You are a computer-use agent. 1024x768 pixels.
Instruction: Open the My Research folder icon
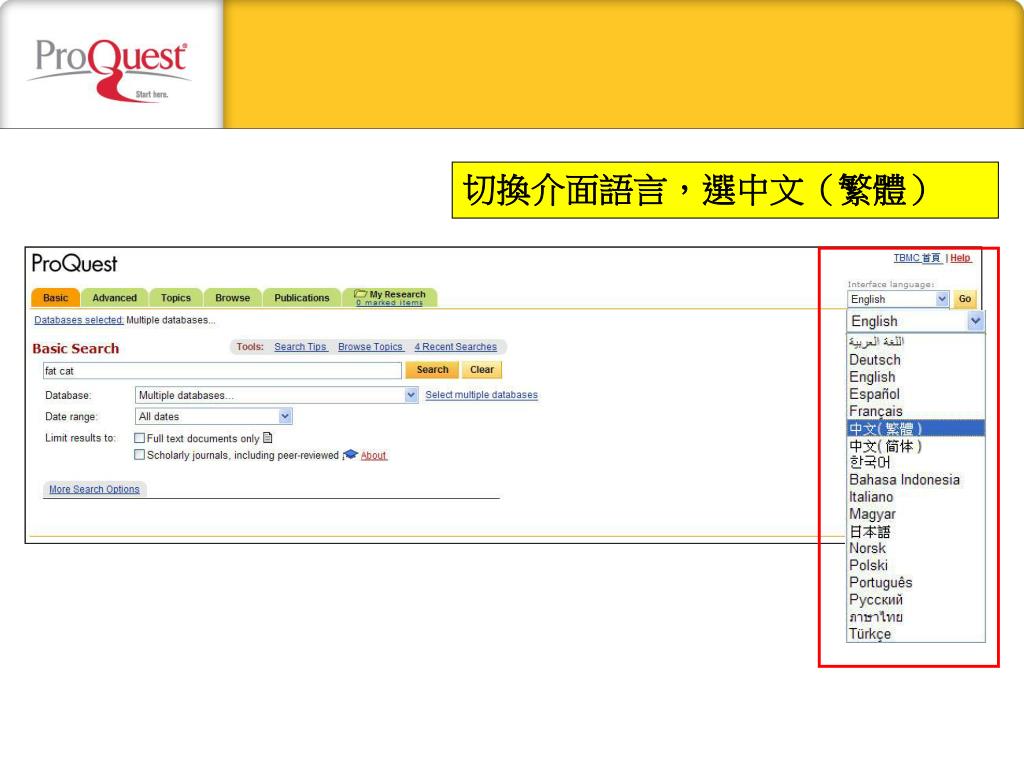(x=360, y=294)
